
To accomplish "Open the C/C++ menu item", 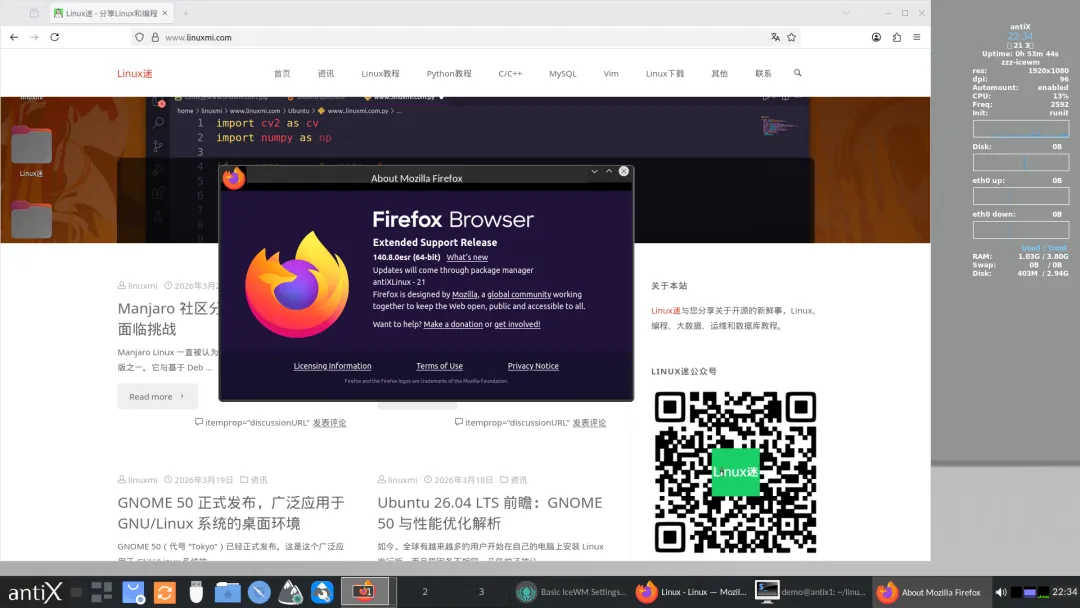I will pos(510,74).
